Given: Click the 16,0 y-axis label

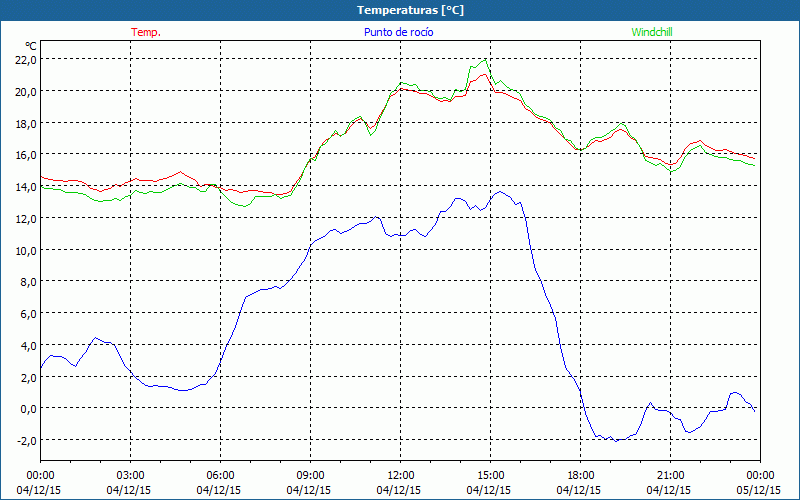Looking at the screenshot, I should click(x=27, y=155).
